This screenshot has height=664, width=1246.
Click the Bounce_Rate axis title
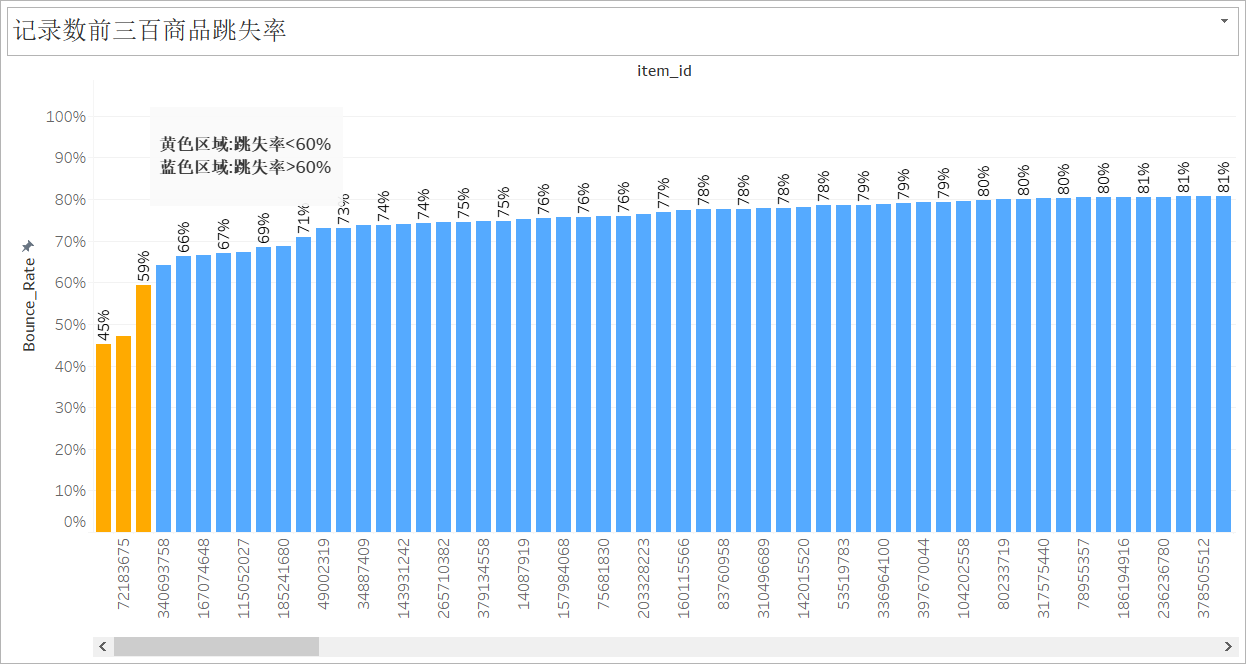29,305
